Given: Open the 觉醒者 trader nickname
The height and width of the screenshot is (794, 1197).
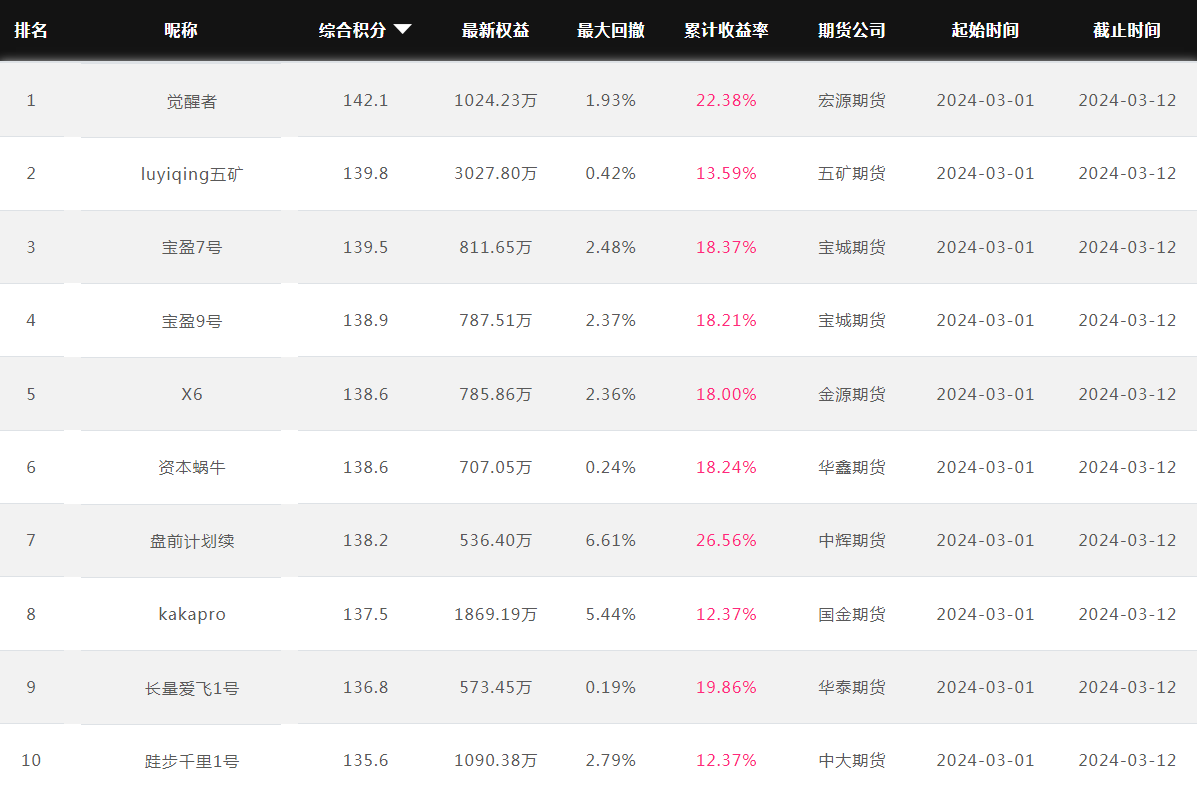Looking at the screenshot, I should 192,101.
